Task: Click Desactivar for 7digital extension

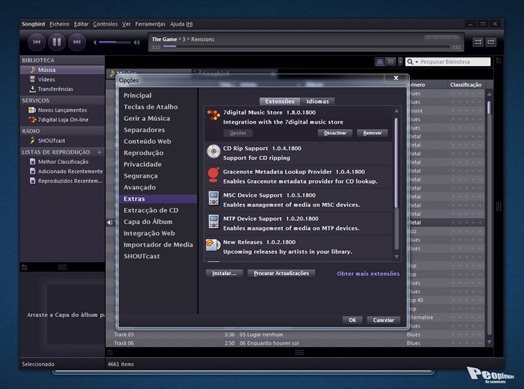Action: tap(335, 133)
